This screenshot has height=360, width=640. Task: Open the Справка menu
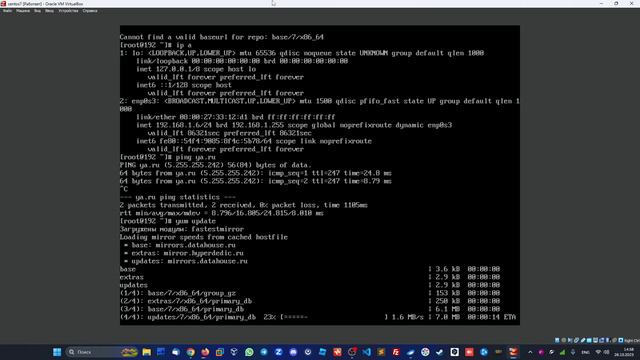coord(90,11)
